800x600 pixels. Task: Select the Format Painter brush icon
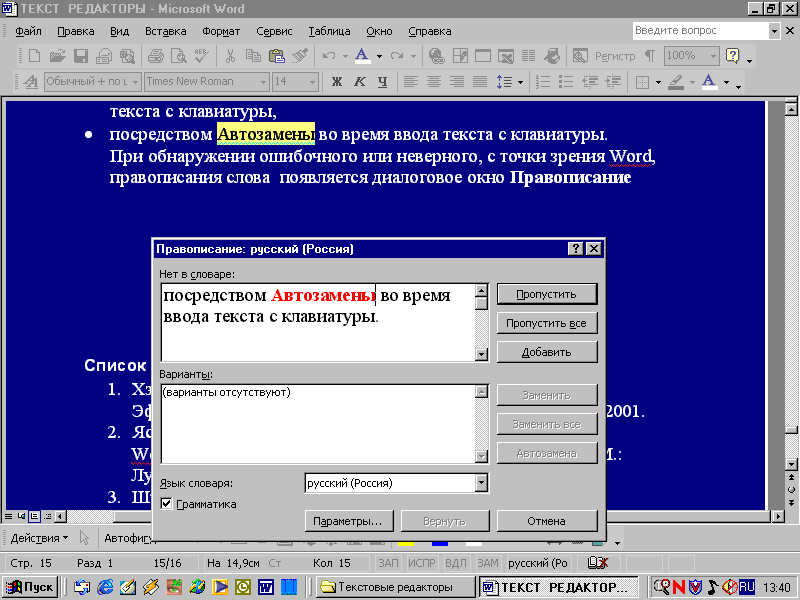[x=300, y=56]
